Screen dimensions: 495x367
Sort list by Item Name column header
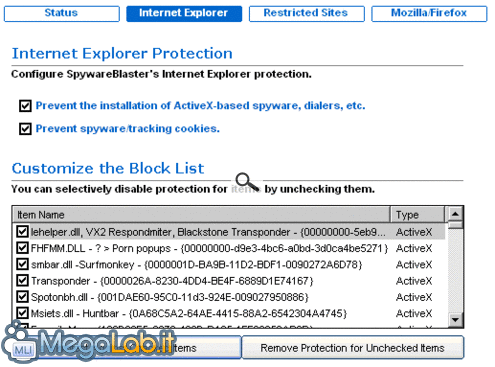tap(201, 215)
